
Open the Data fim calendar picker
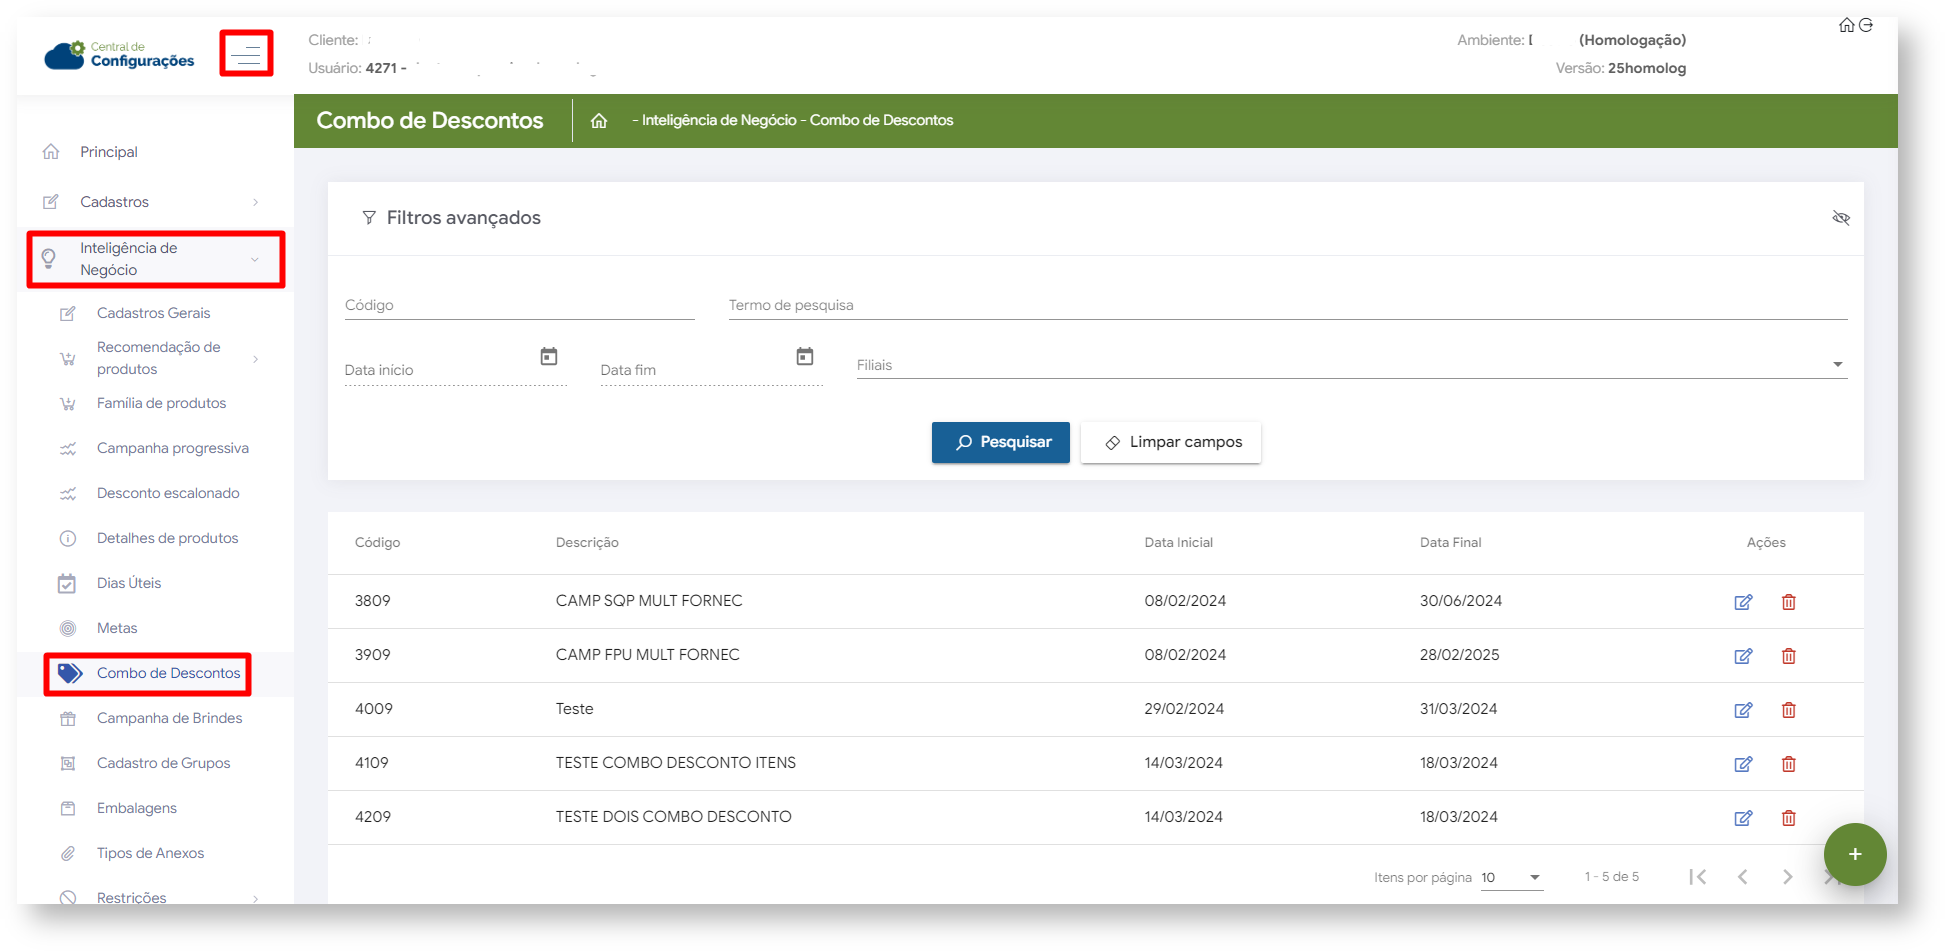(x=804, y=357)
